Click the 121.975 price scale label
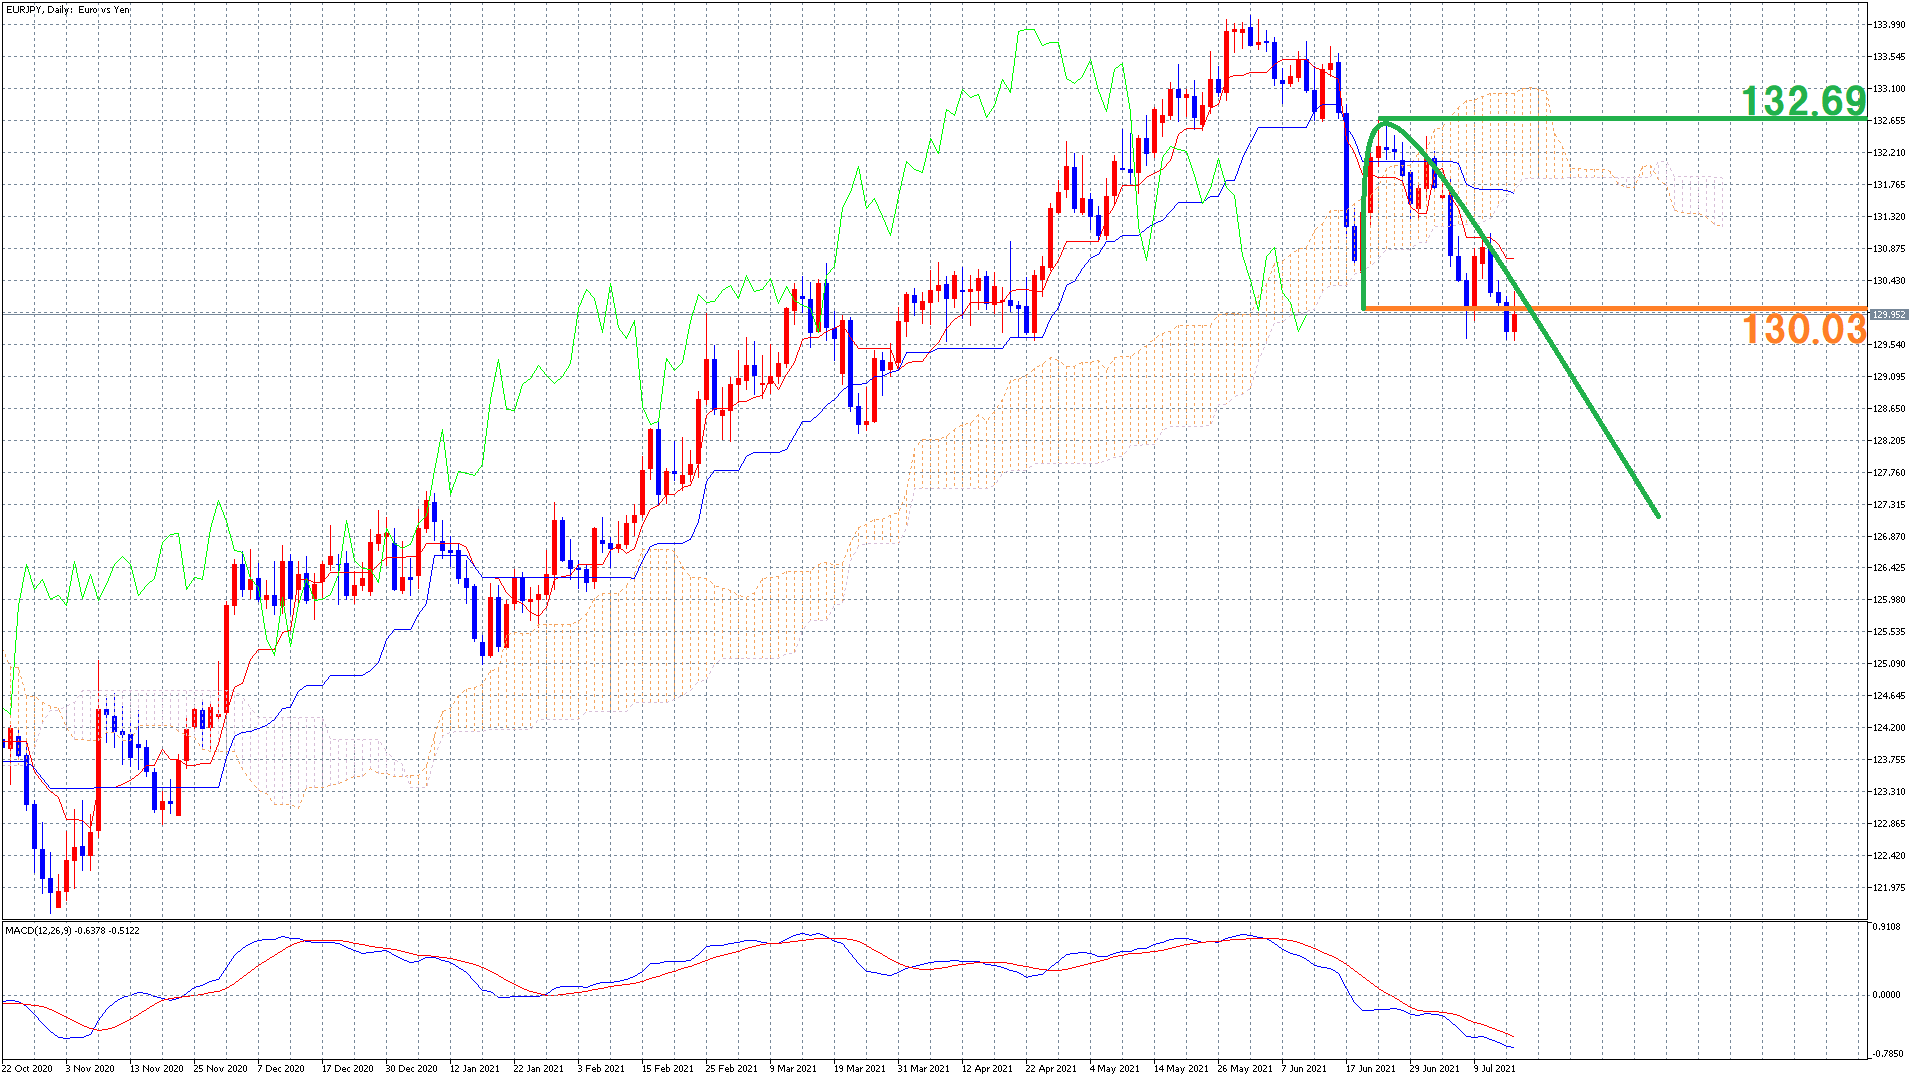This screenshot has width=1920, height=1080. click(x=1889, y=888)
